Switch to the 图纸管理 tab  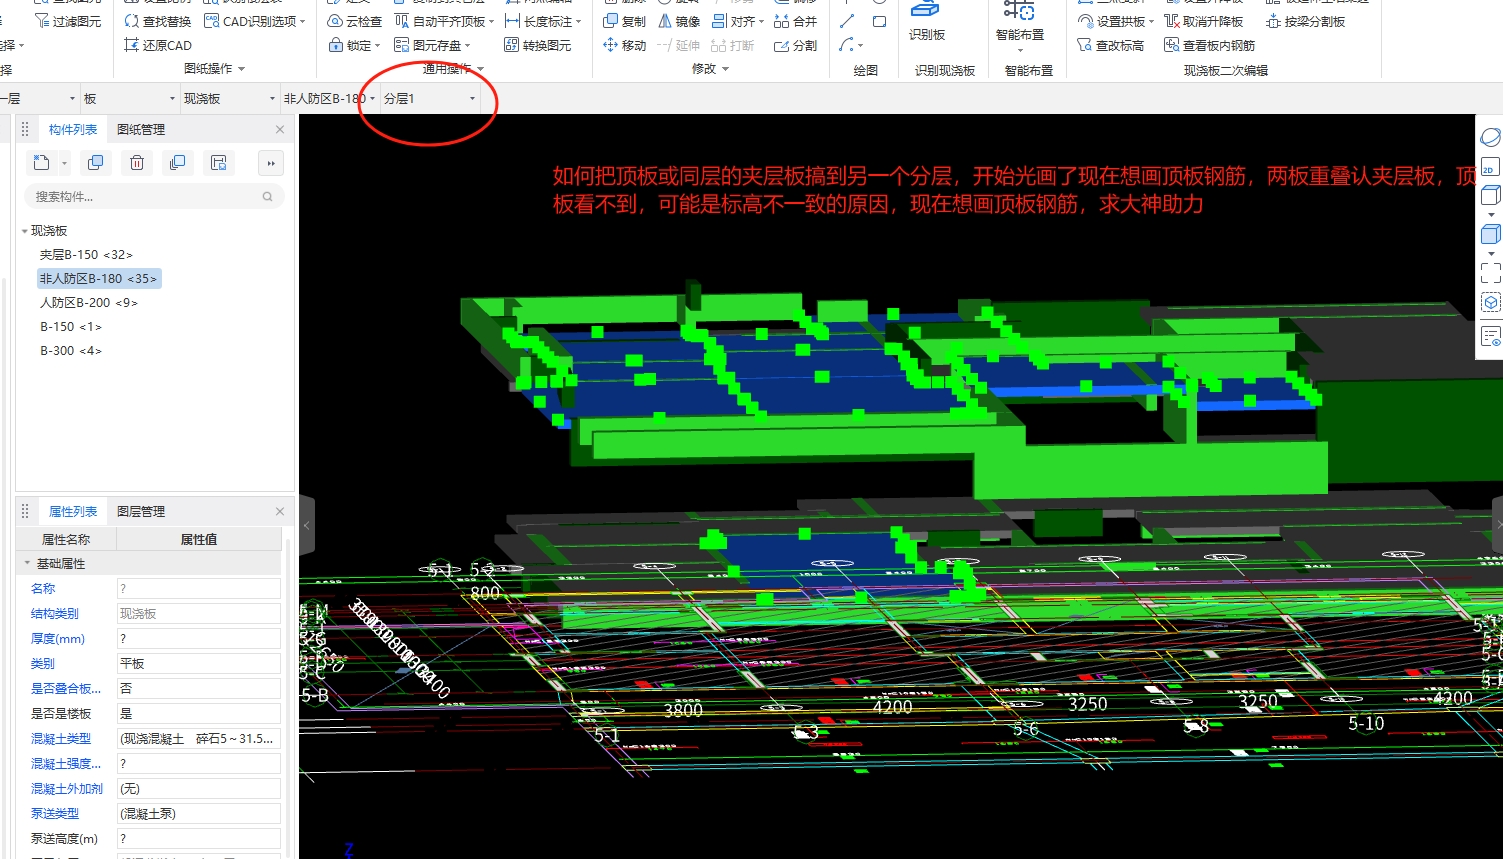click(141, 129)
